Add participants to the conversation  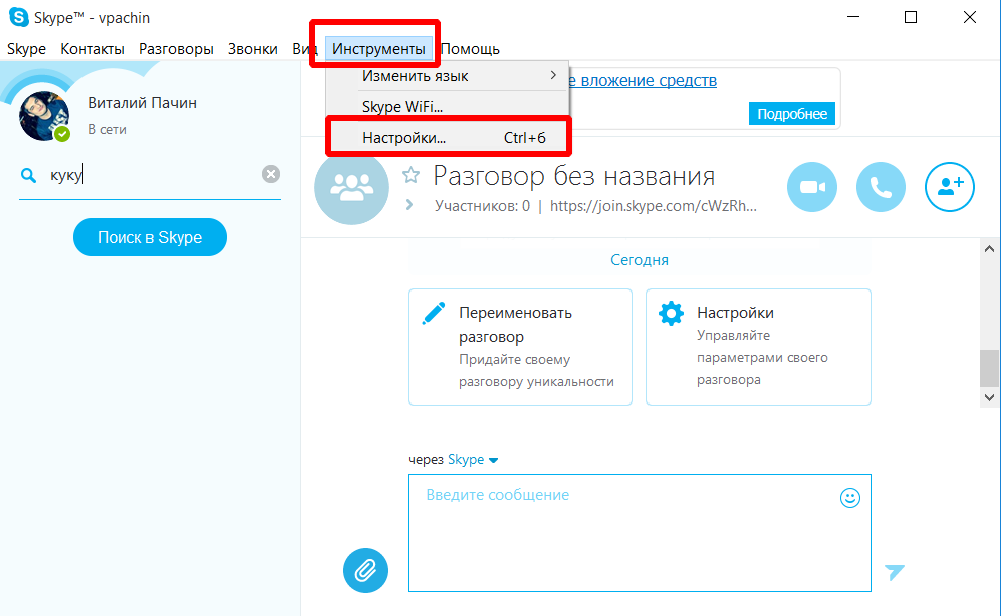[x=949, y=187]
